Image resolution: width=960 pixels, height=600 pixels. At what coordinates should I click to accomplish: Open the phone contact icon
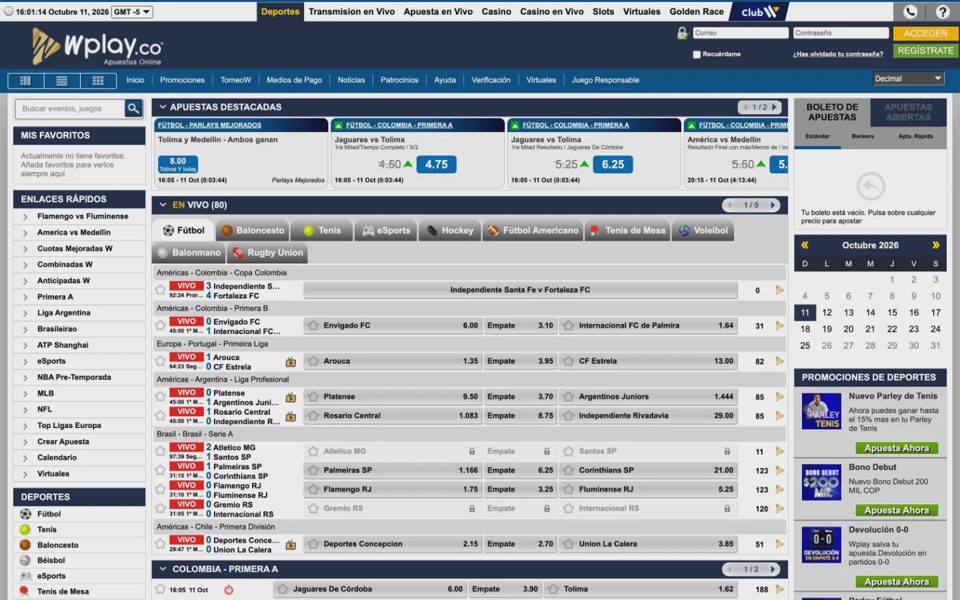pos(910,12)
